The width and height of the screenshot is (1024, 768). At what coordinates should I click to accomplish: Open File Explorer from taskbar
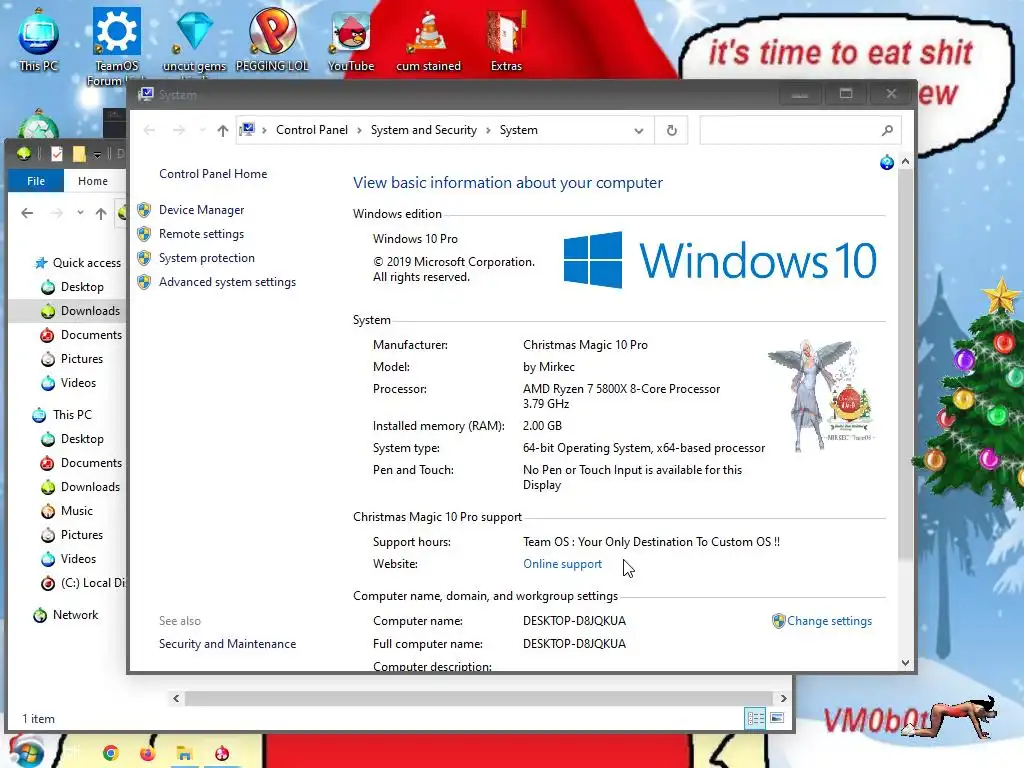(185, 754)
